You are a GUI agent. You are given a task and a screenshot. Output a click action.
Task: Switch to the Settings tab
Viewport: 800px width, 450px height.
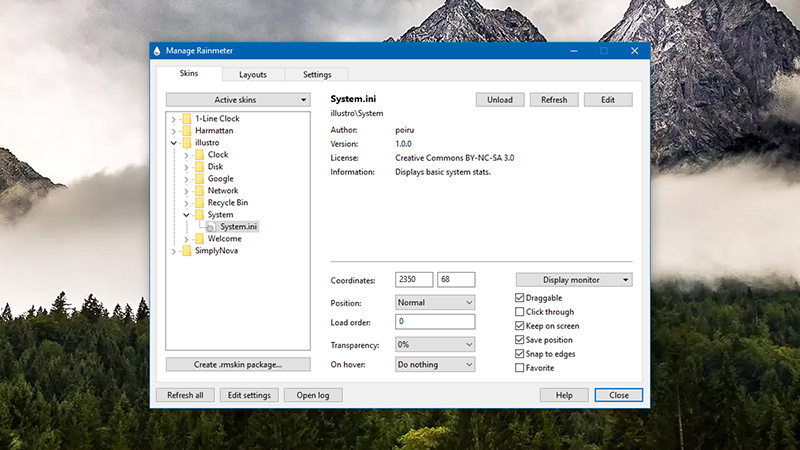[317, 74]
